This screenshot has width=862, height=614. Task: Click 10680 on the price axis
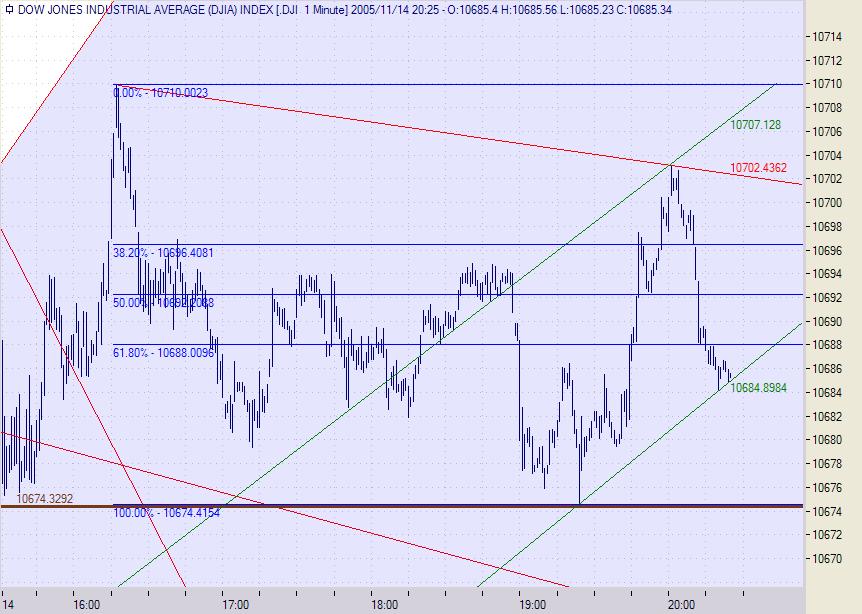pos(827,440)
